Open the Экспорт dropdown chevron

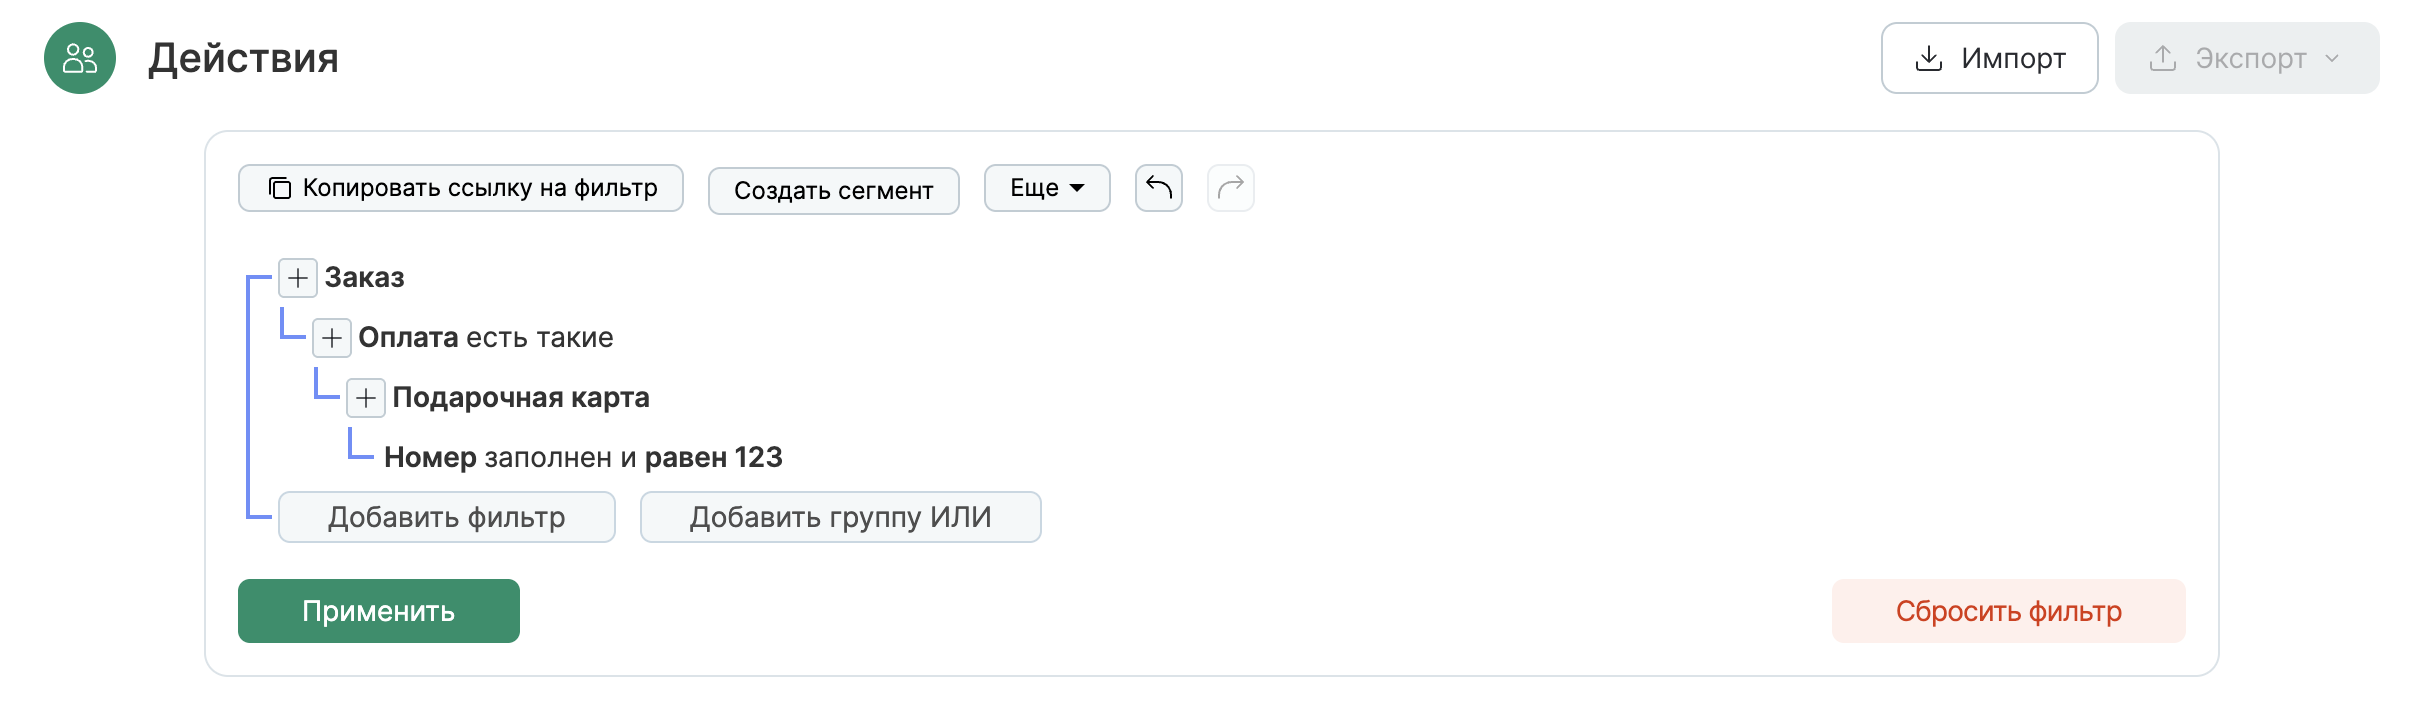coord(2334,58)
